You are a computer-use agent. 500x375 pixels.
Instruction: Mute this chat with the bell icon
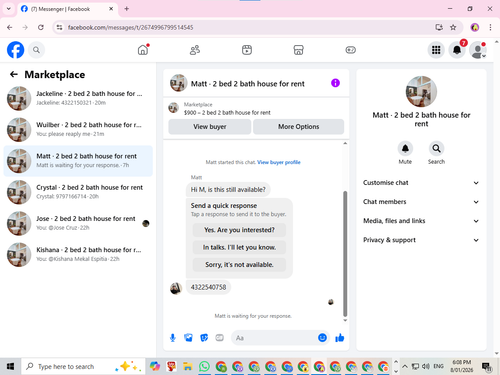(x=405, y=148)
